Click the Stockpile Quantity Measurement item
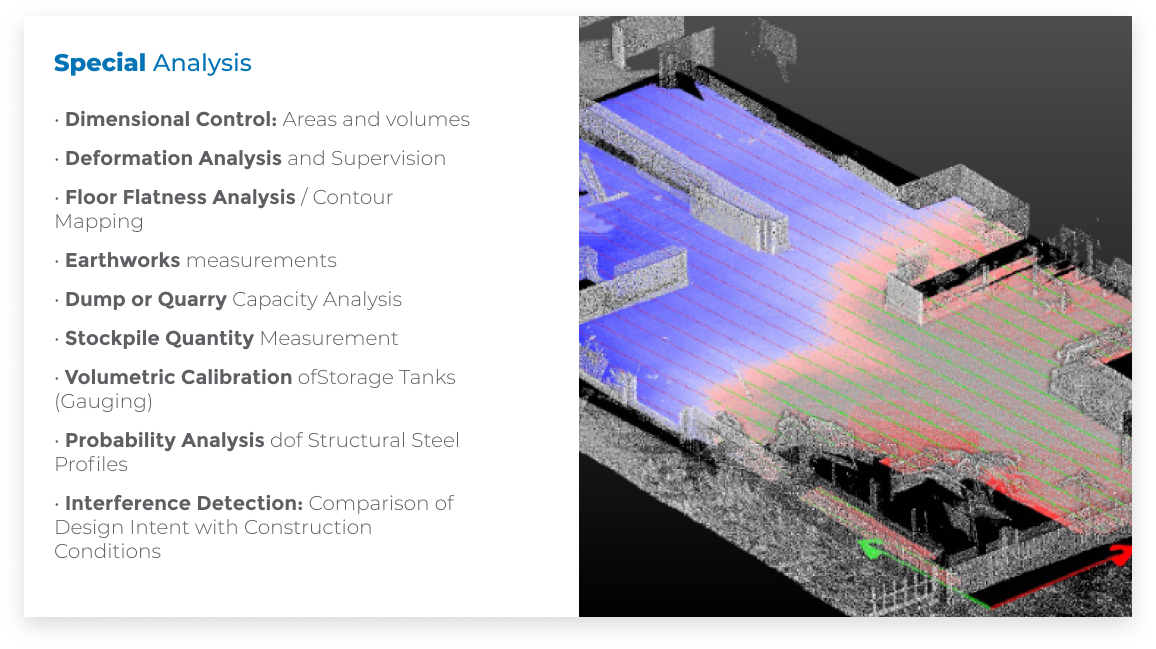Viewport: 1156px width, 649px height. (227, 338)
